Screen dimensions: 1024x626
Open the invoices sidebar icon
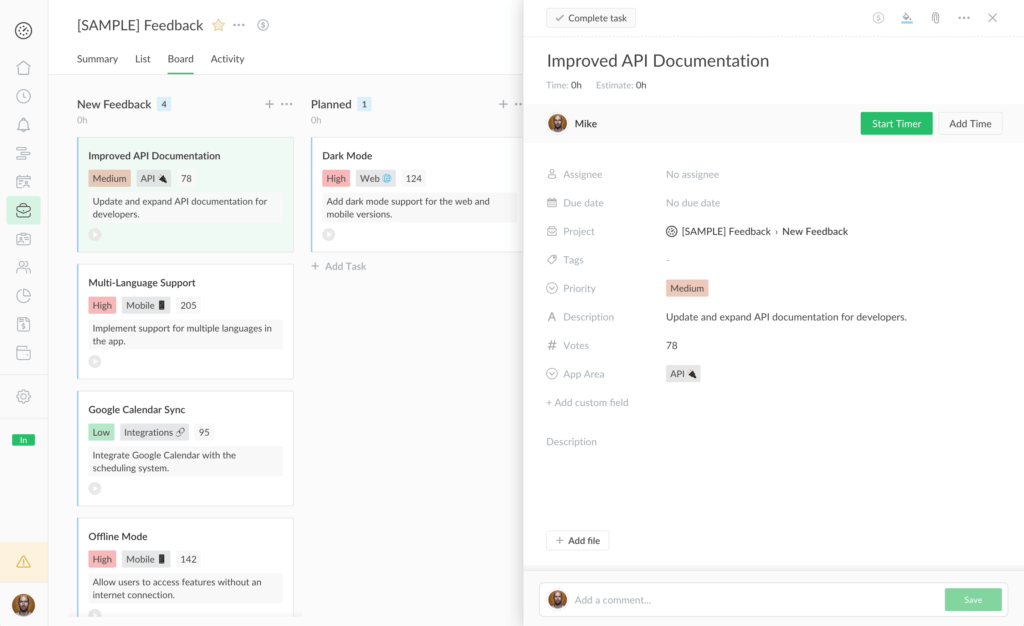click(x=24, y=324)
